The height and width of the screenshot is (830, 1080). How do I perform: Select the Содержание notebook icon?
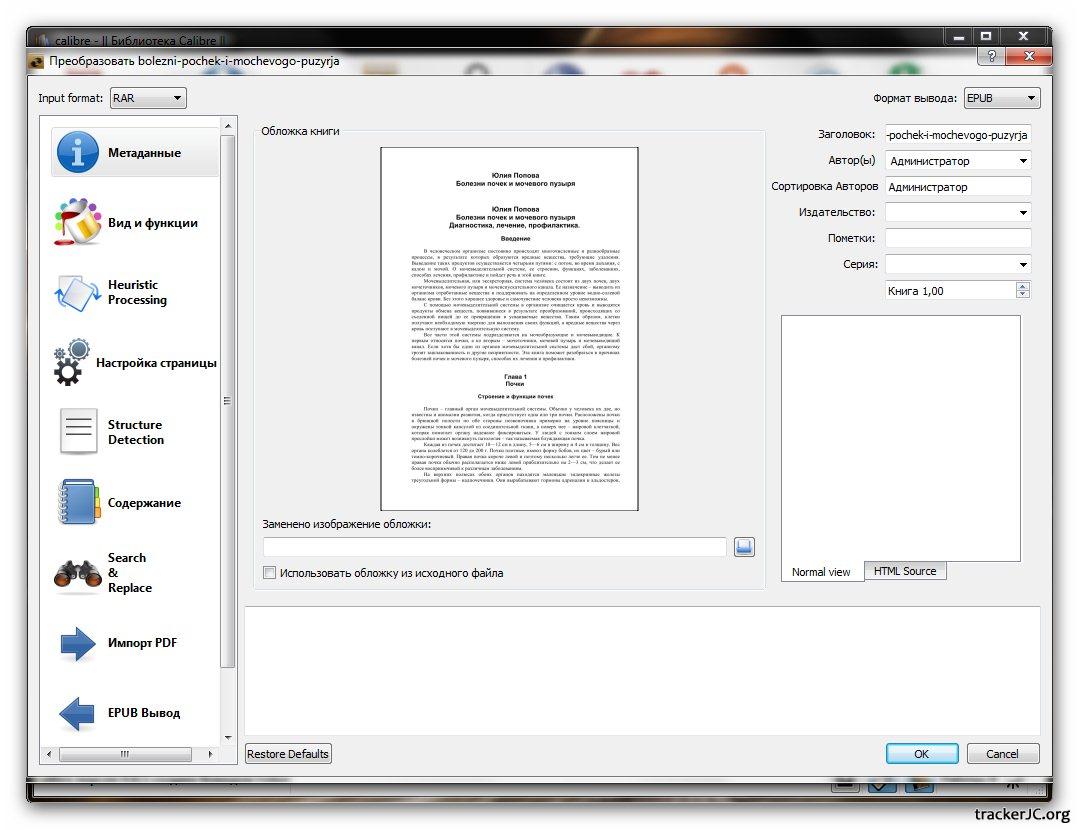click(78, 503)
